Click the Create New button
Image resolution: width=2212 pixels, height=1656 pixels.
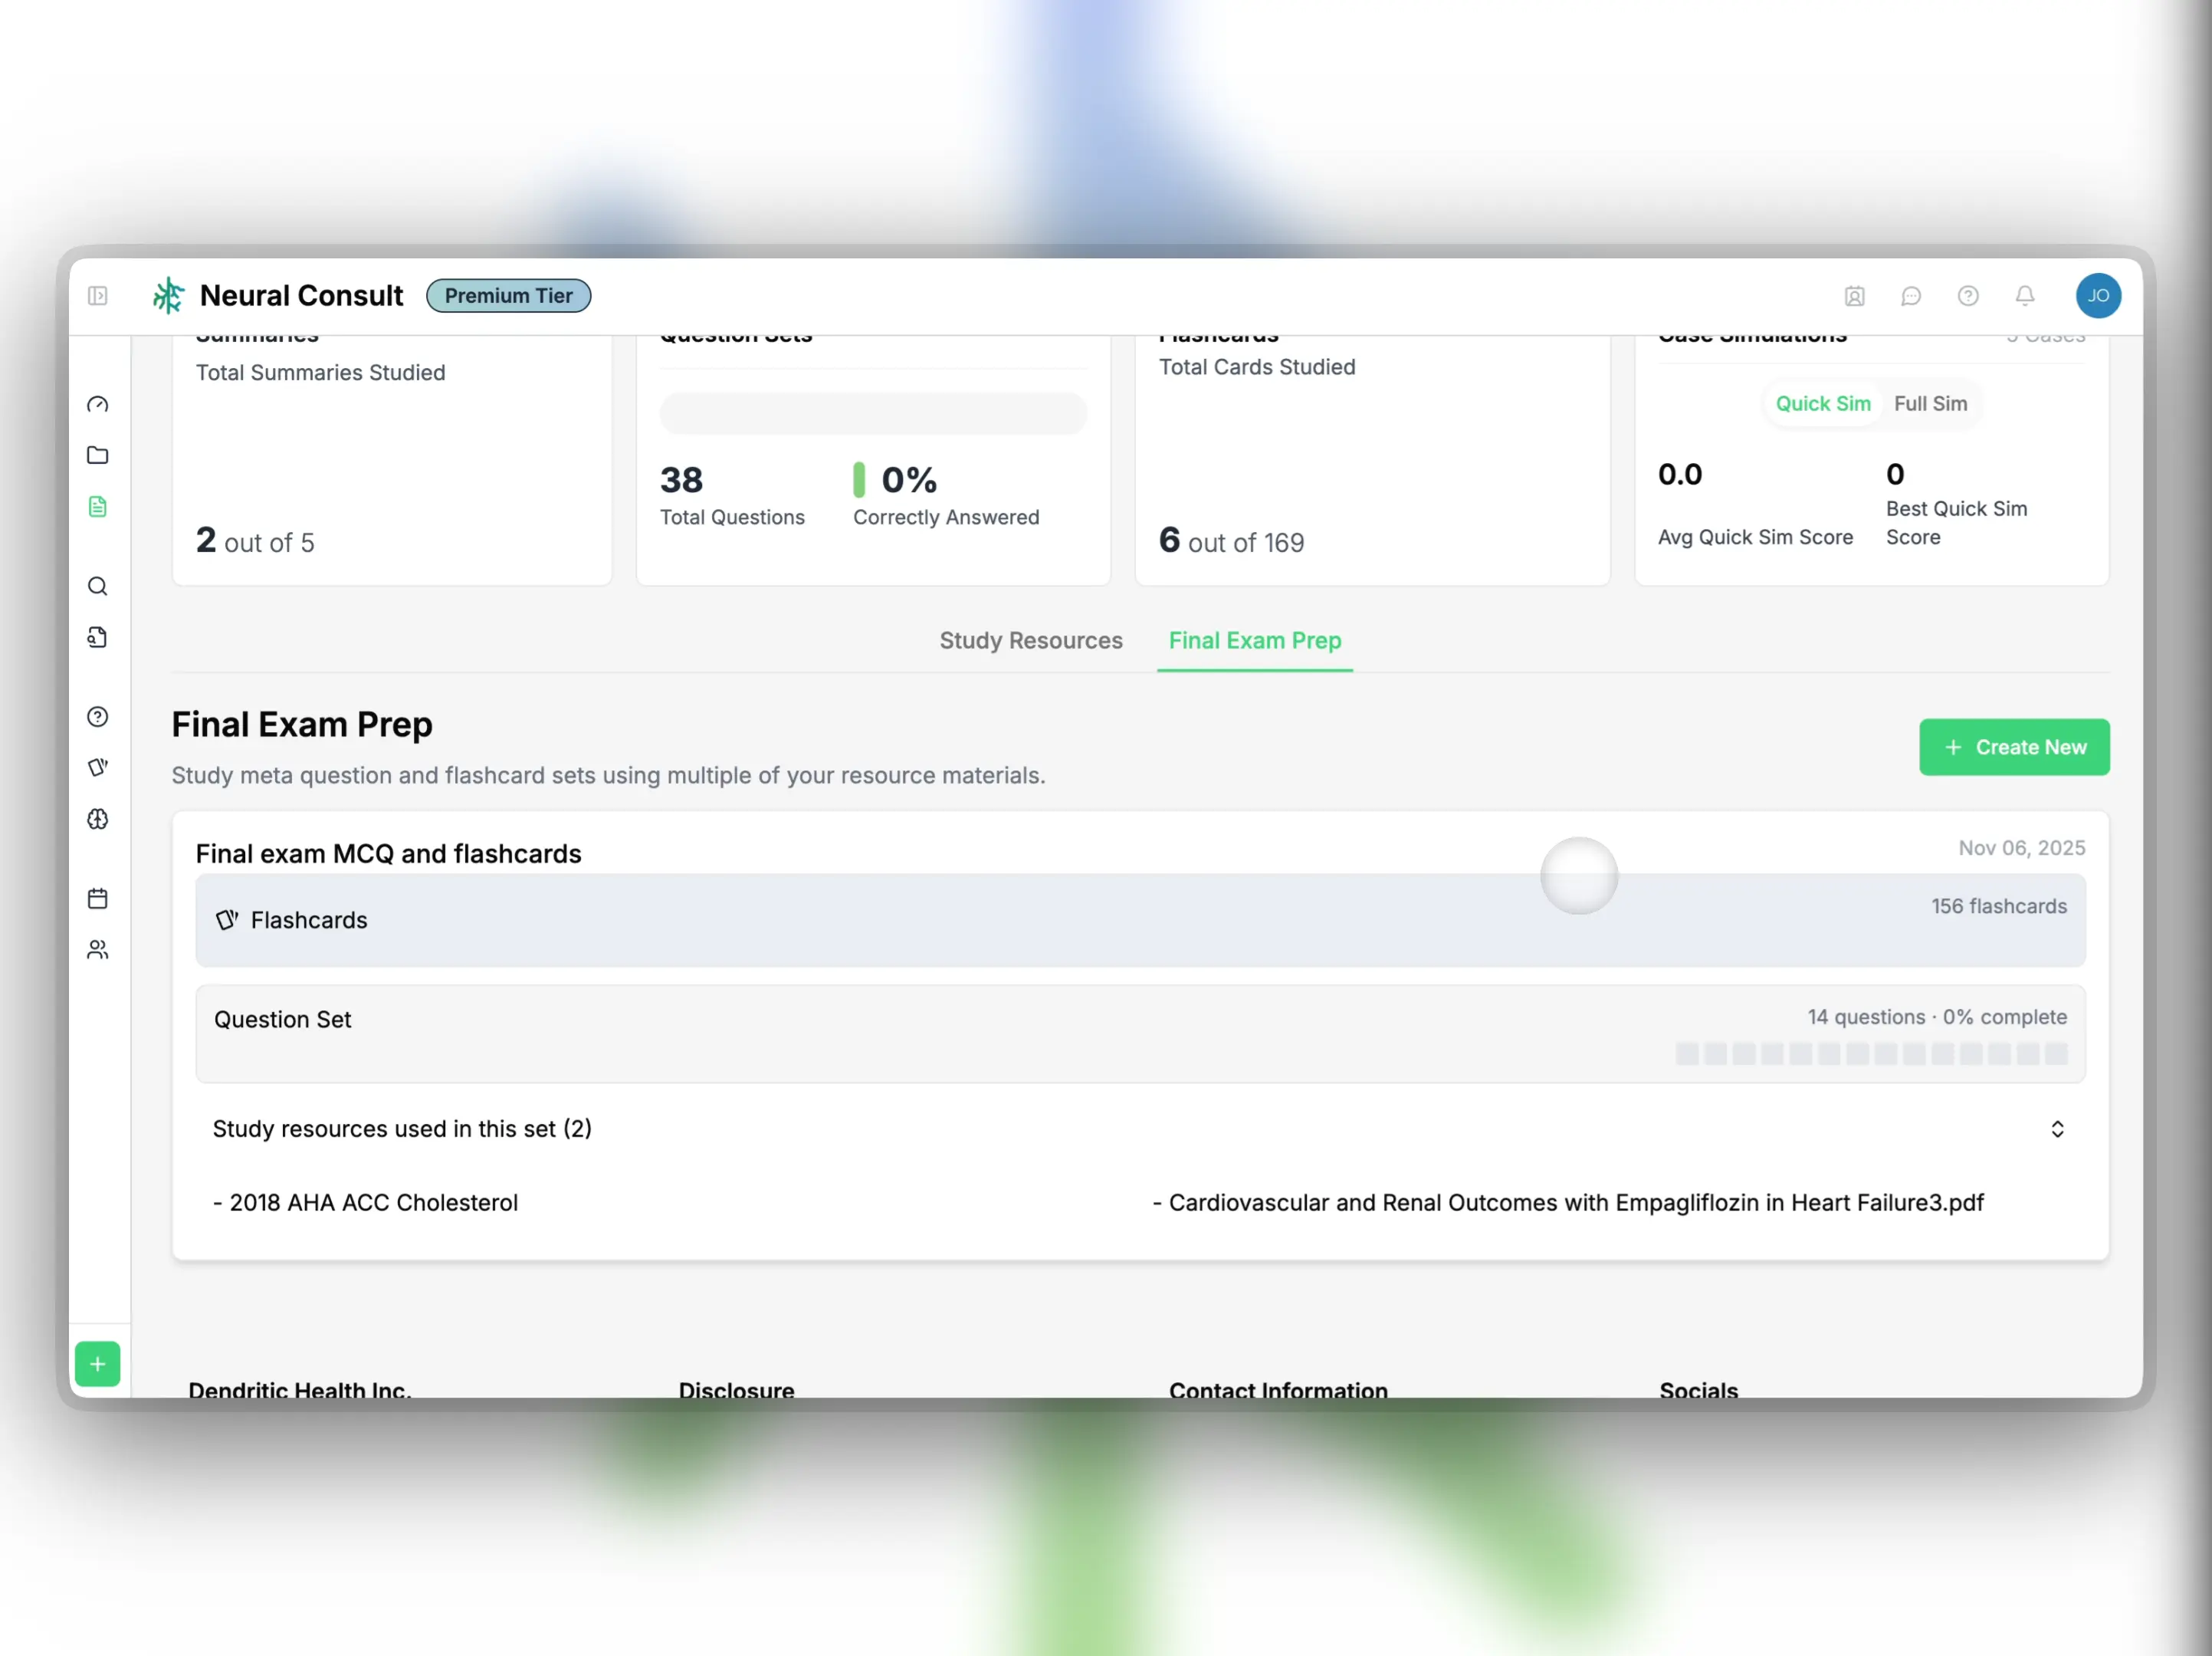tap(2013, 747)
